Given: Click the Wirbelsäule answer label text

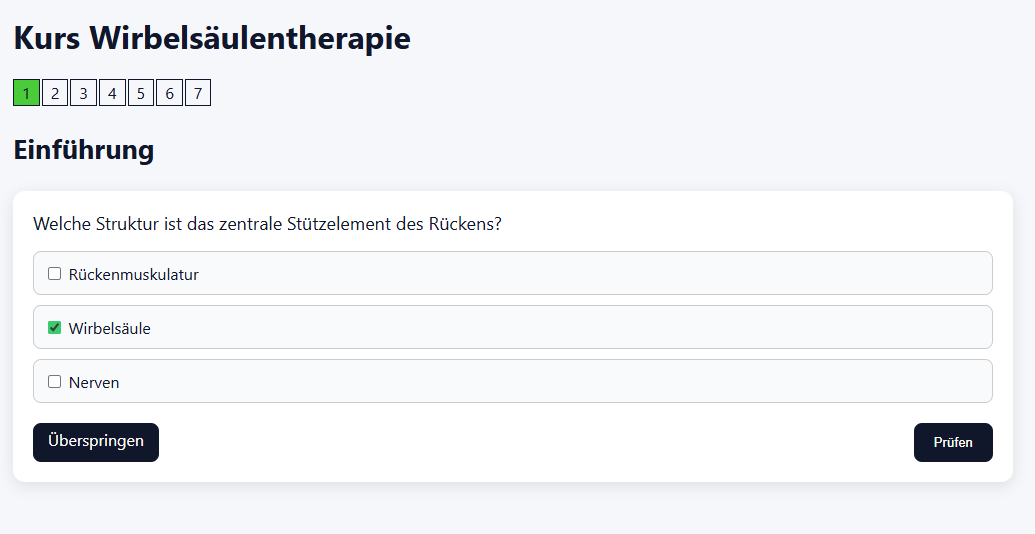Looking at the screenshot, I should (110, 328).
